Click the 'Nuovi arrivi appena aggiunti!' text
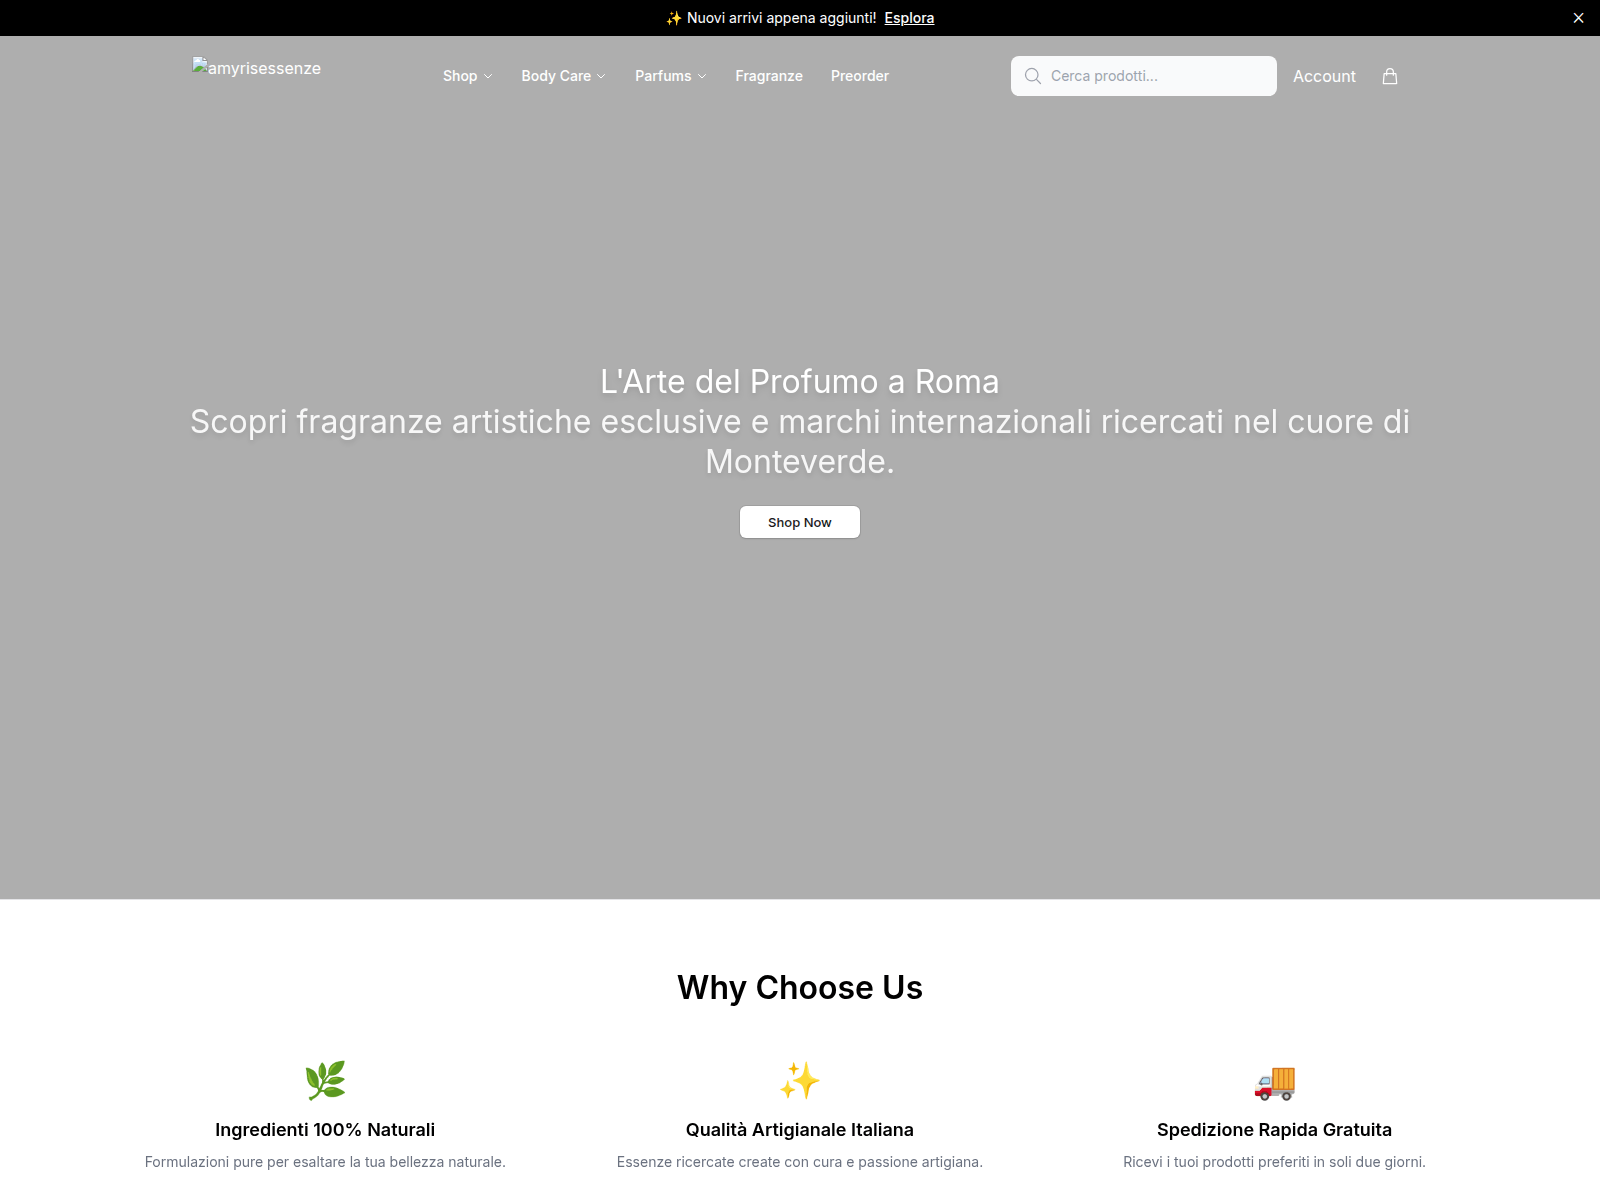 click(781, 18)
